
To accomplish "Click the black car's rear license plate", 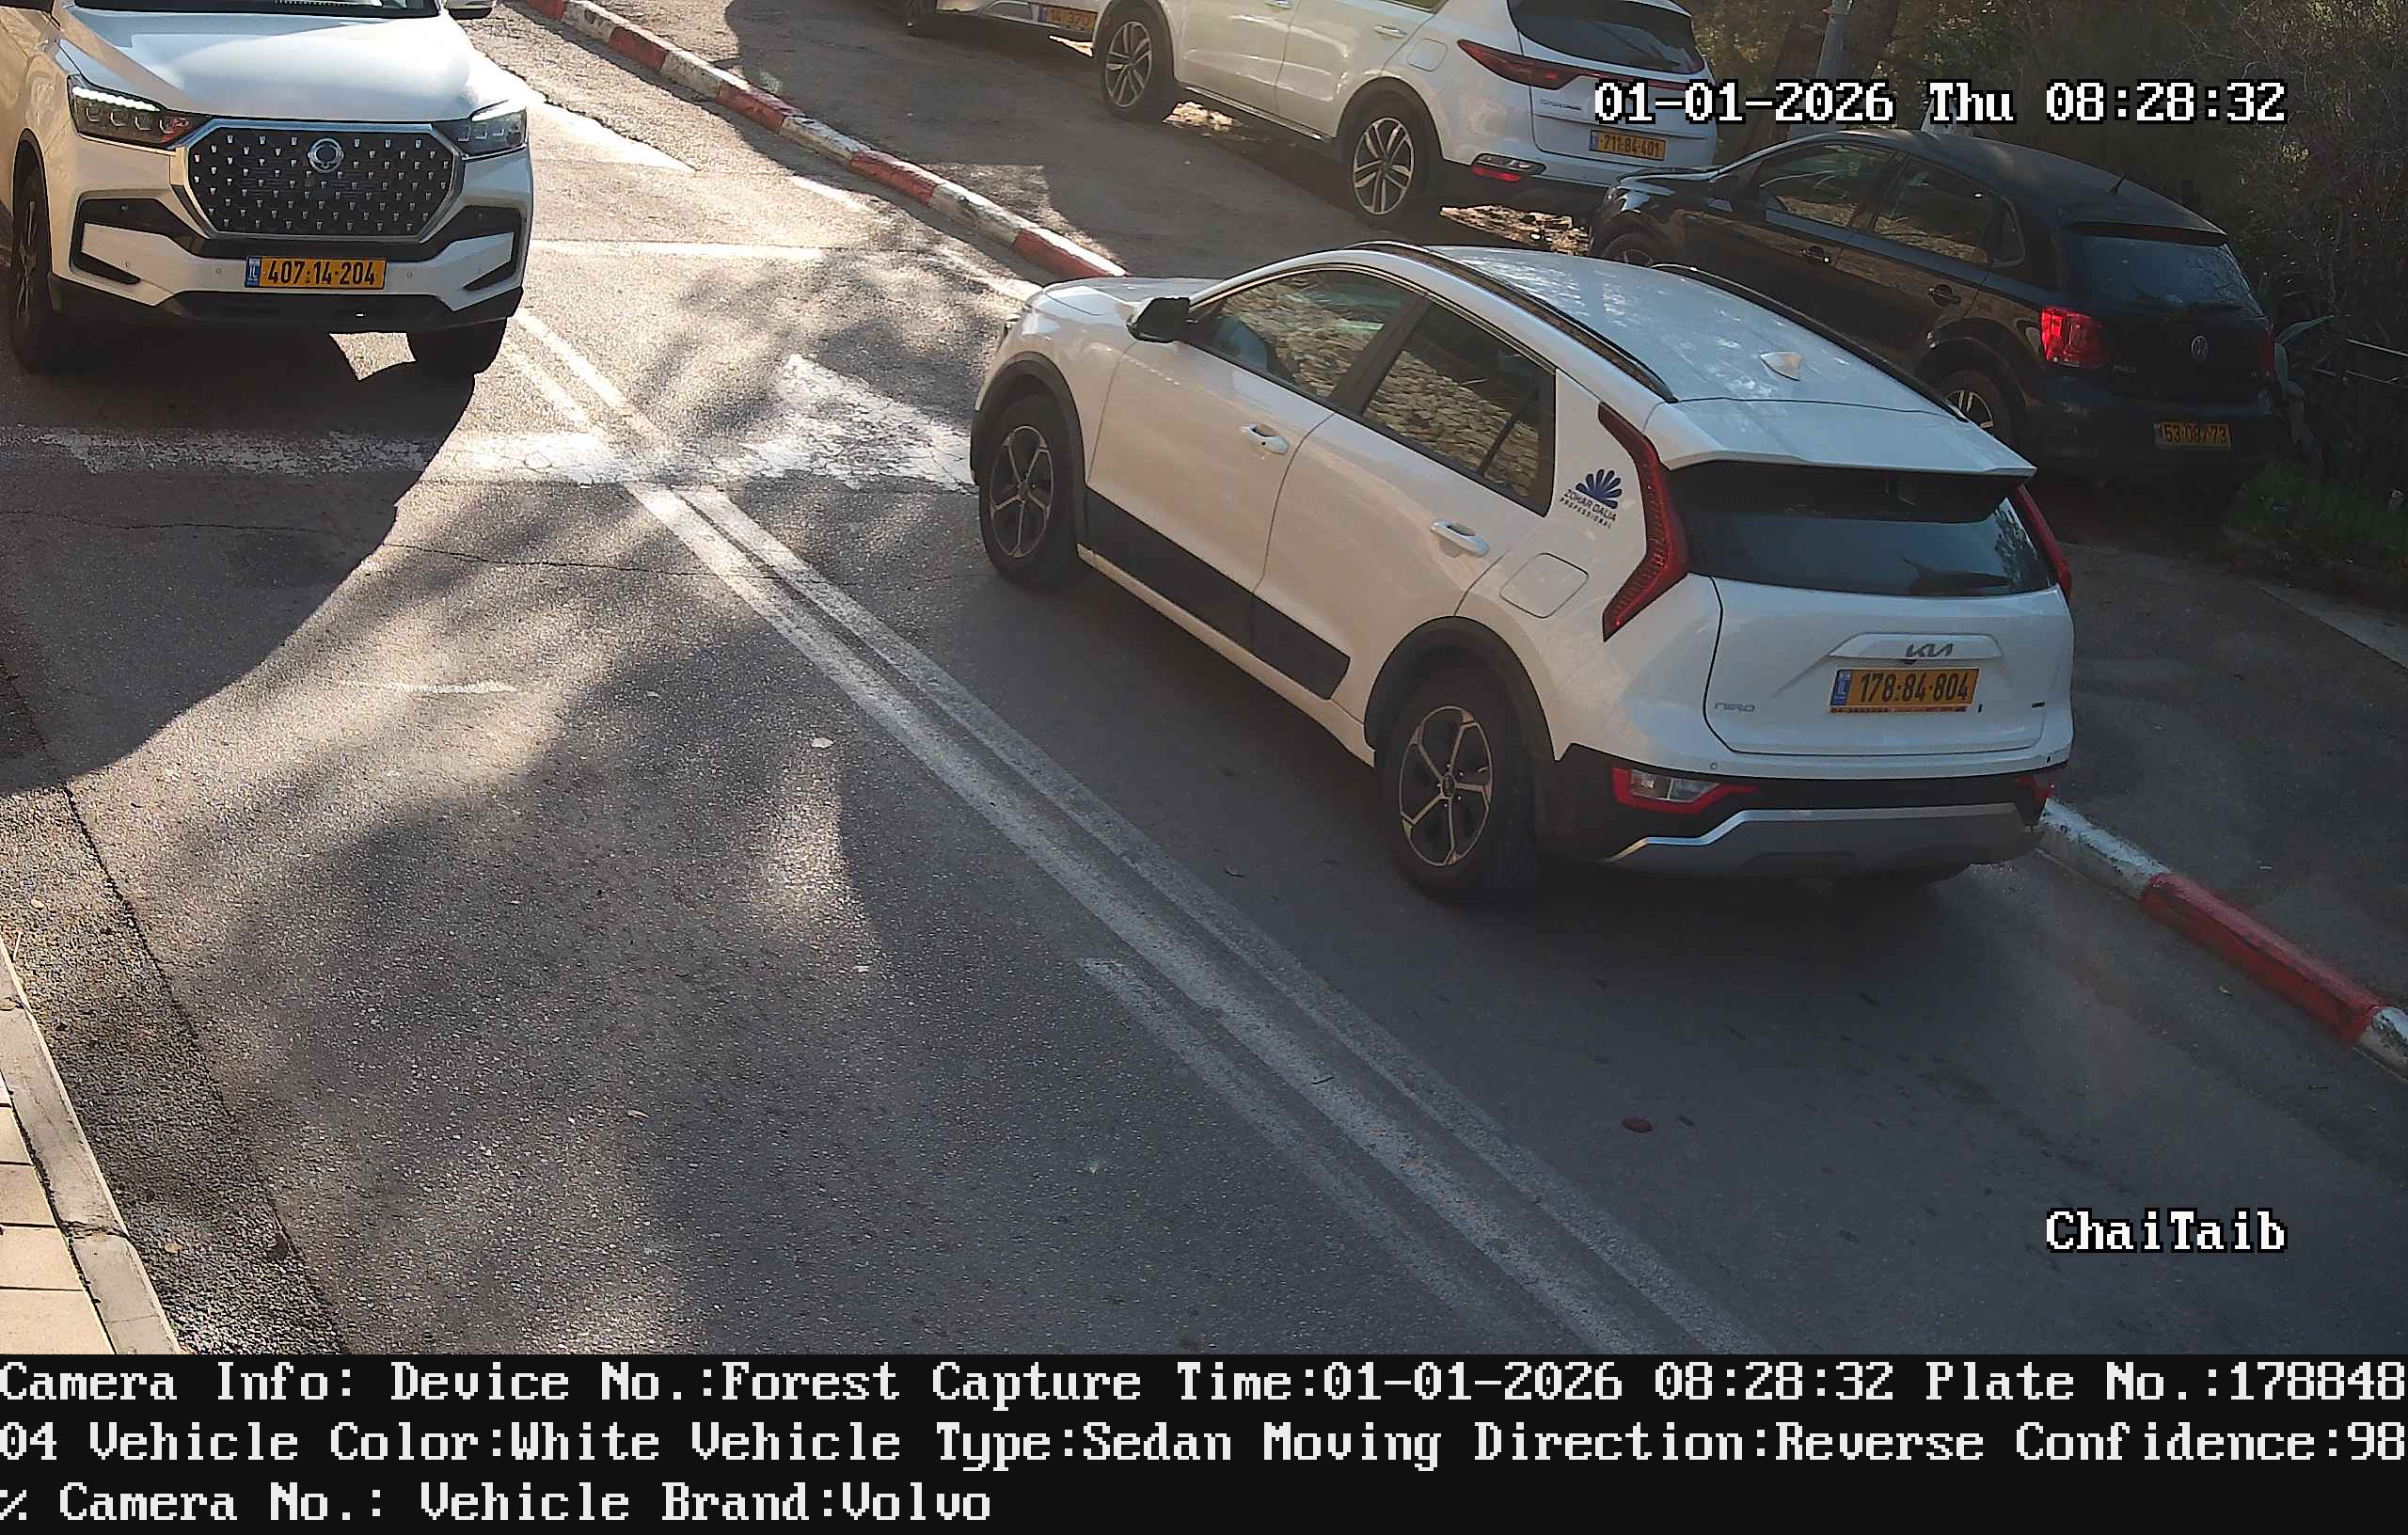I will click(2191, 435).
